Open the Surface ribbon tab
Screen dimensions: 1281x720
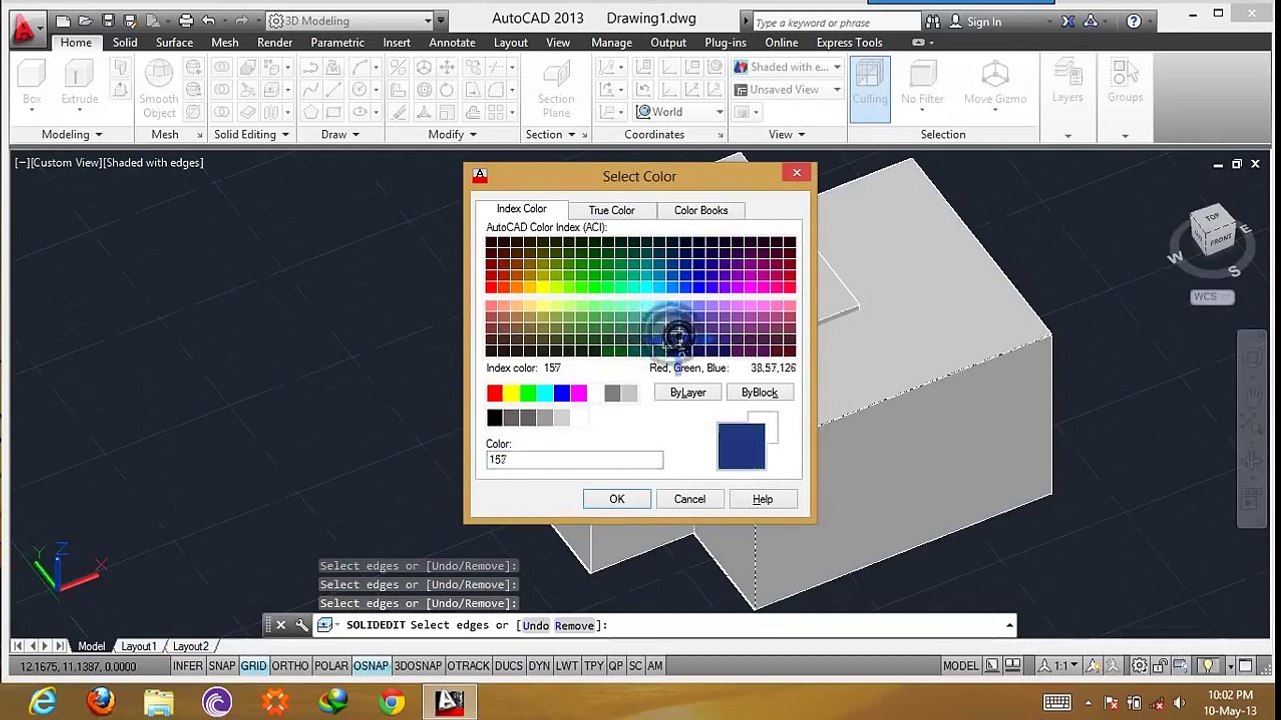(174, 43)
